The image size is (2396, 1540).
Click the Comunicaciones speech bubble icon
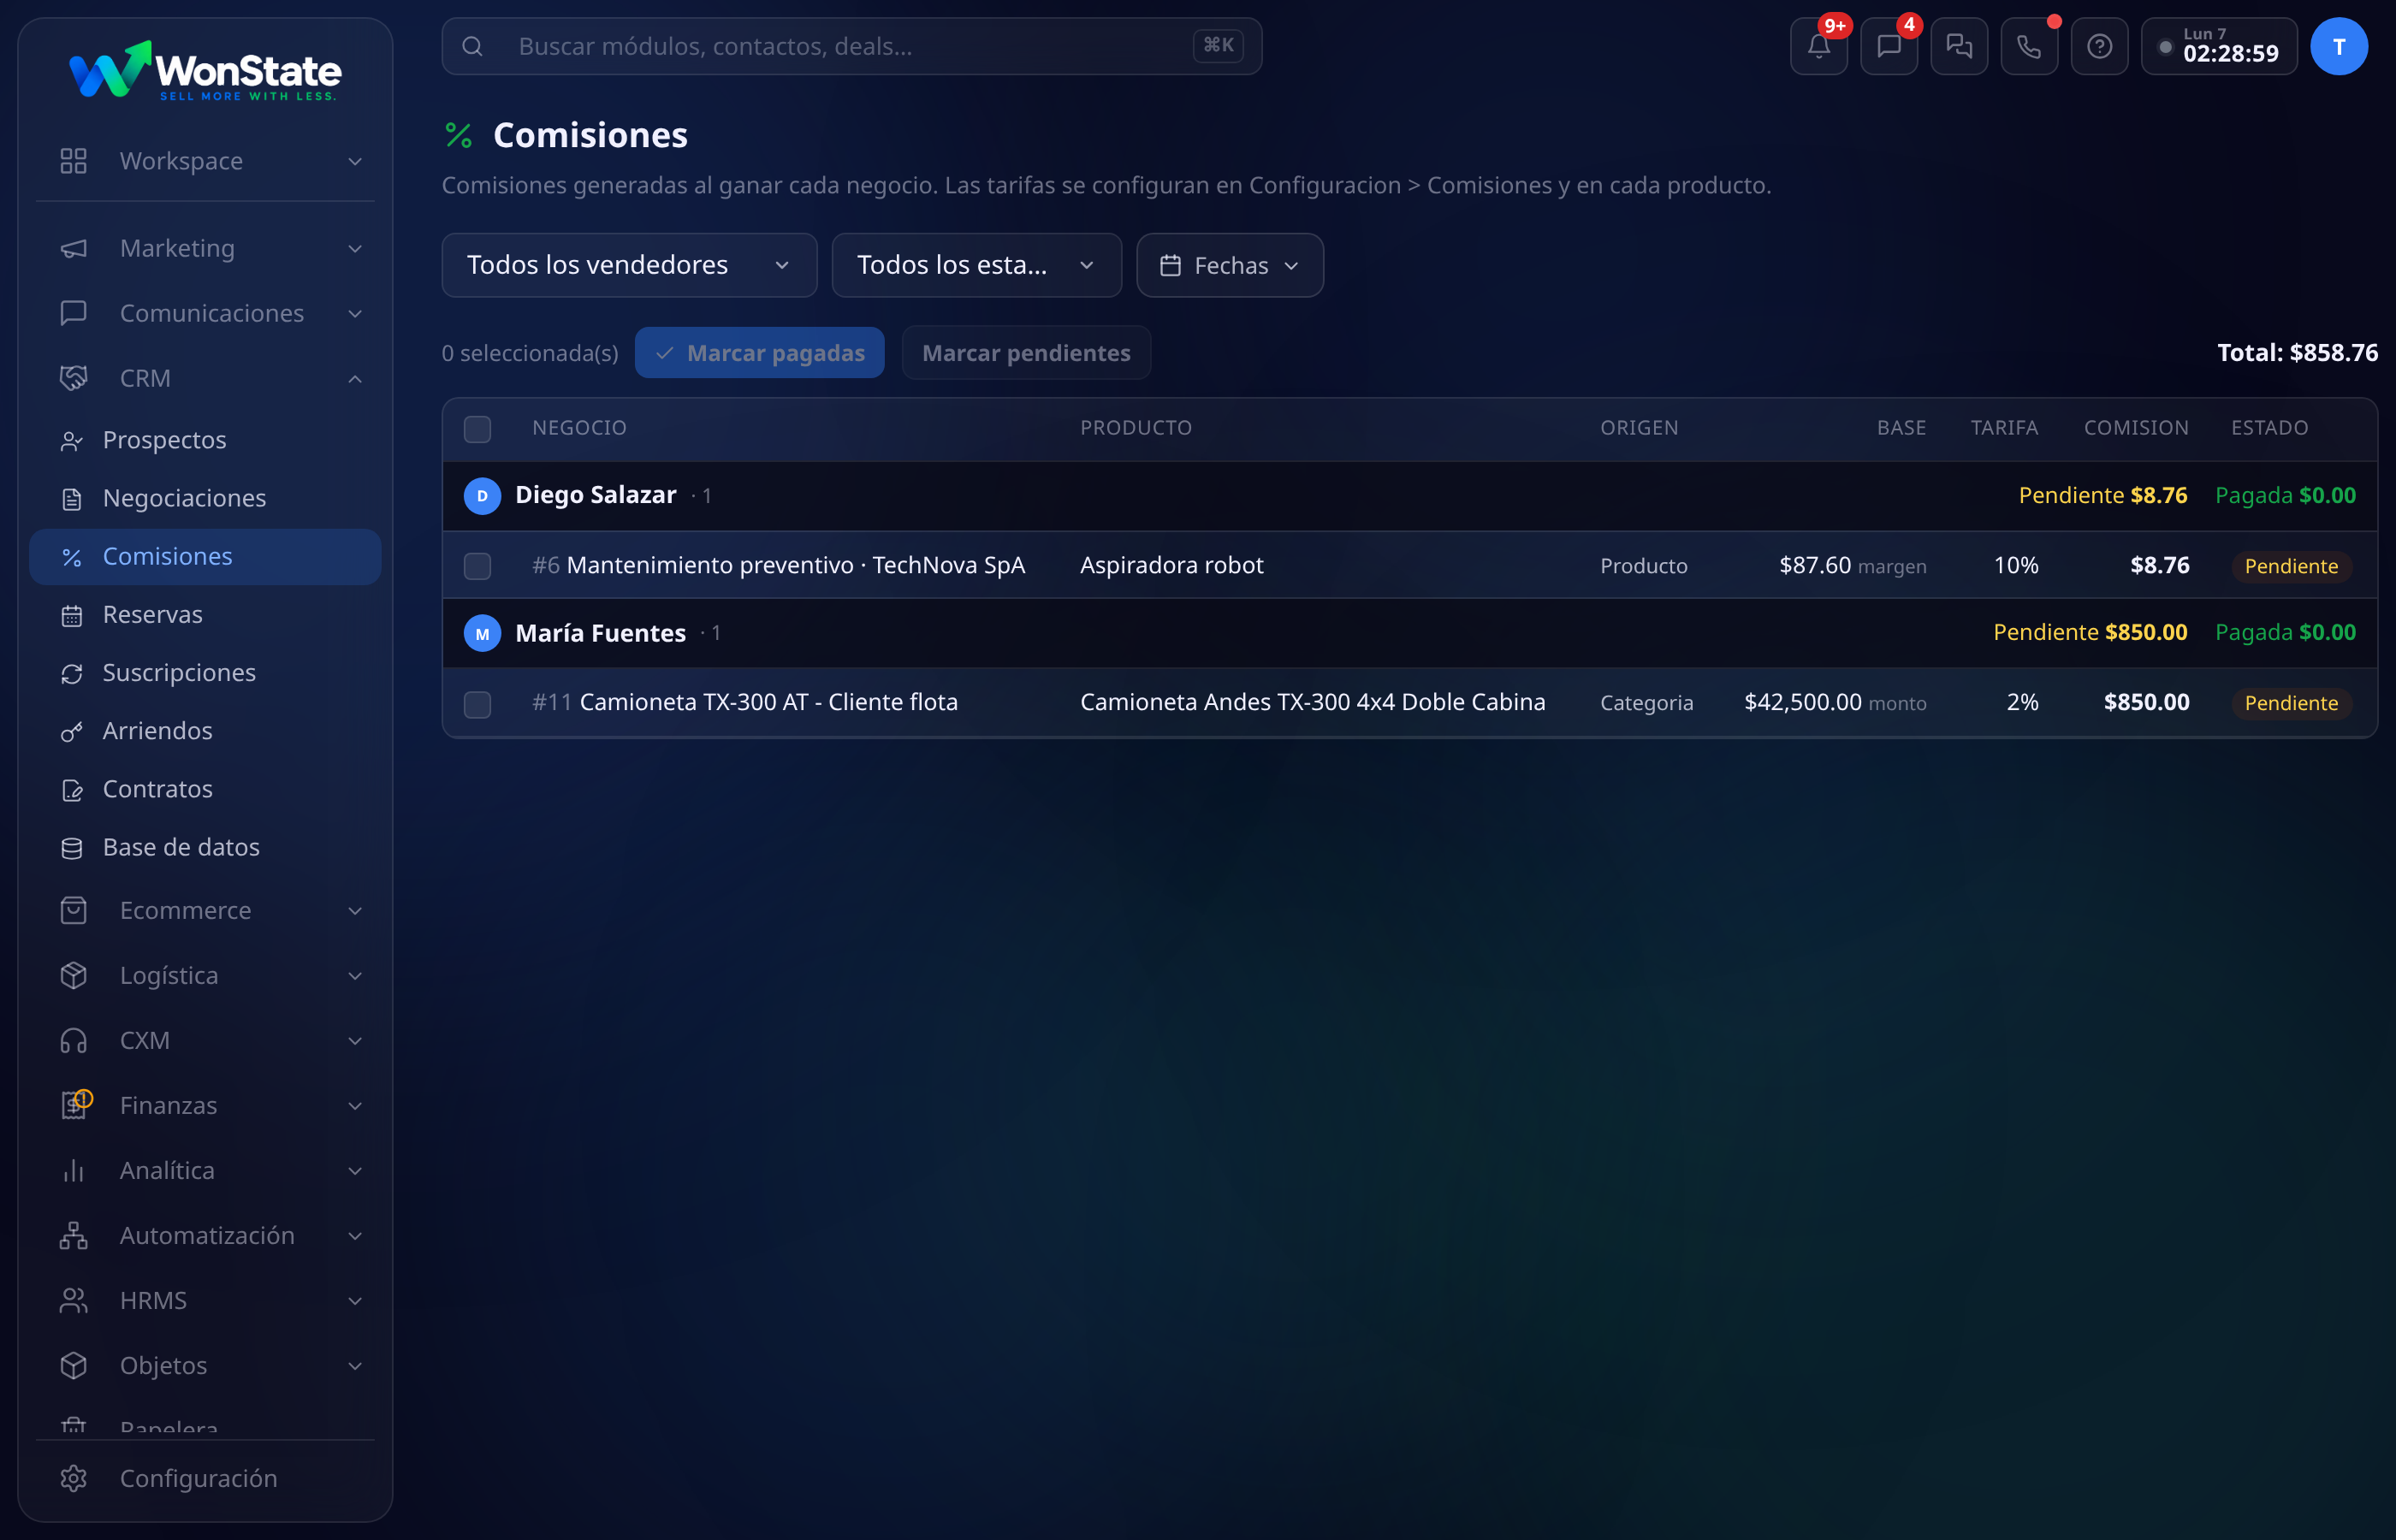click(74, 313)
